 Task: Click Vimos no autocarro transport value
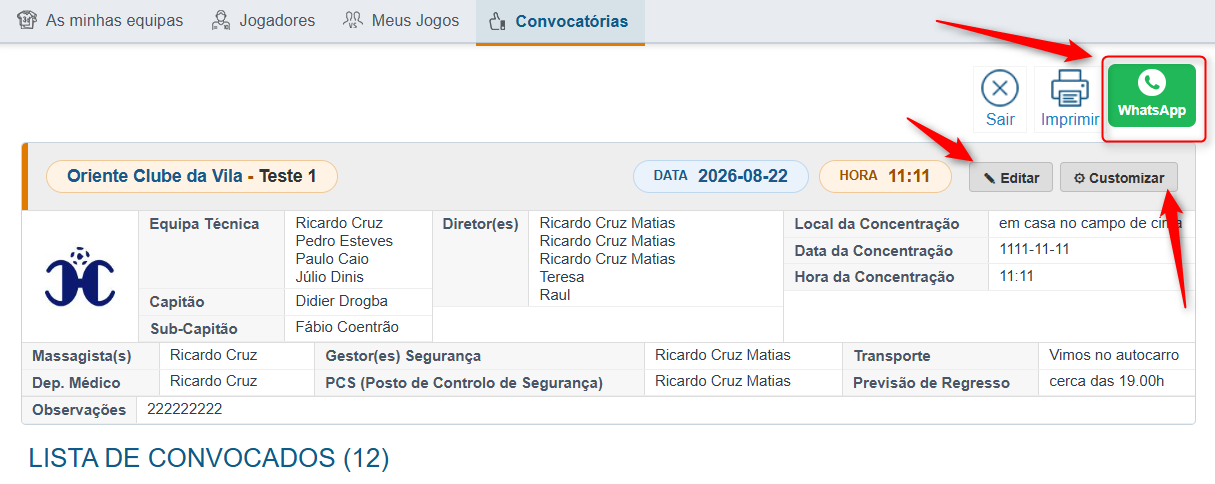[1114, 355]
